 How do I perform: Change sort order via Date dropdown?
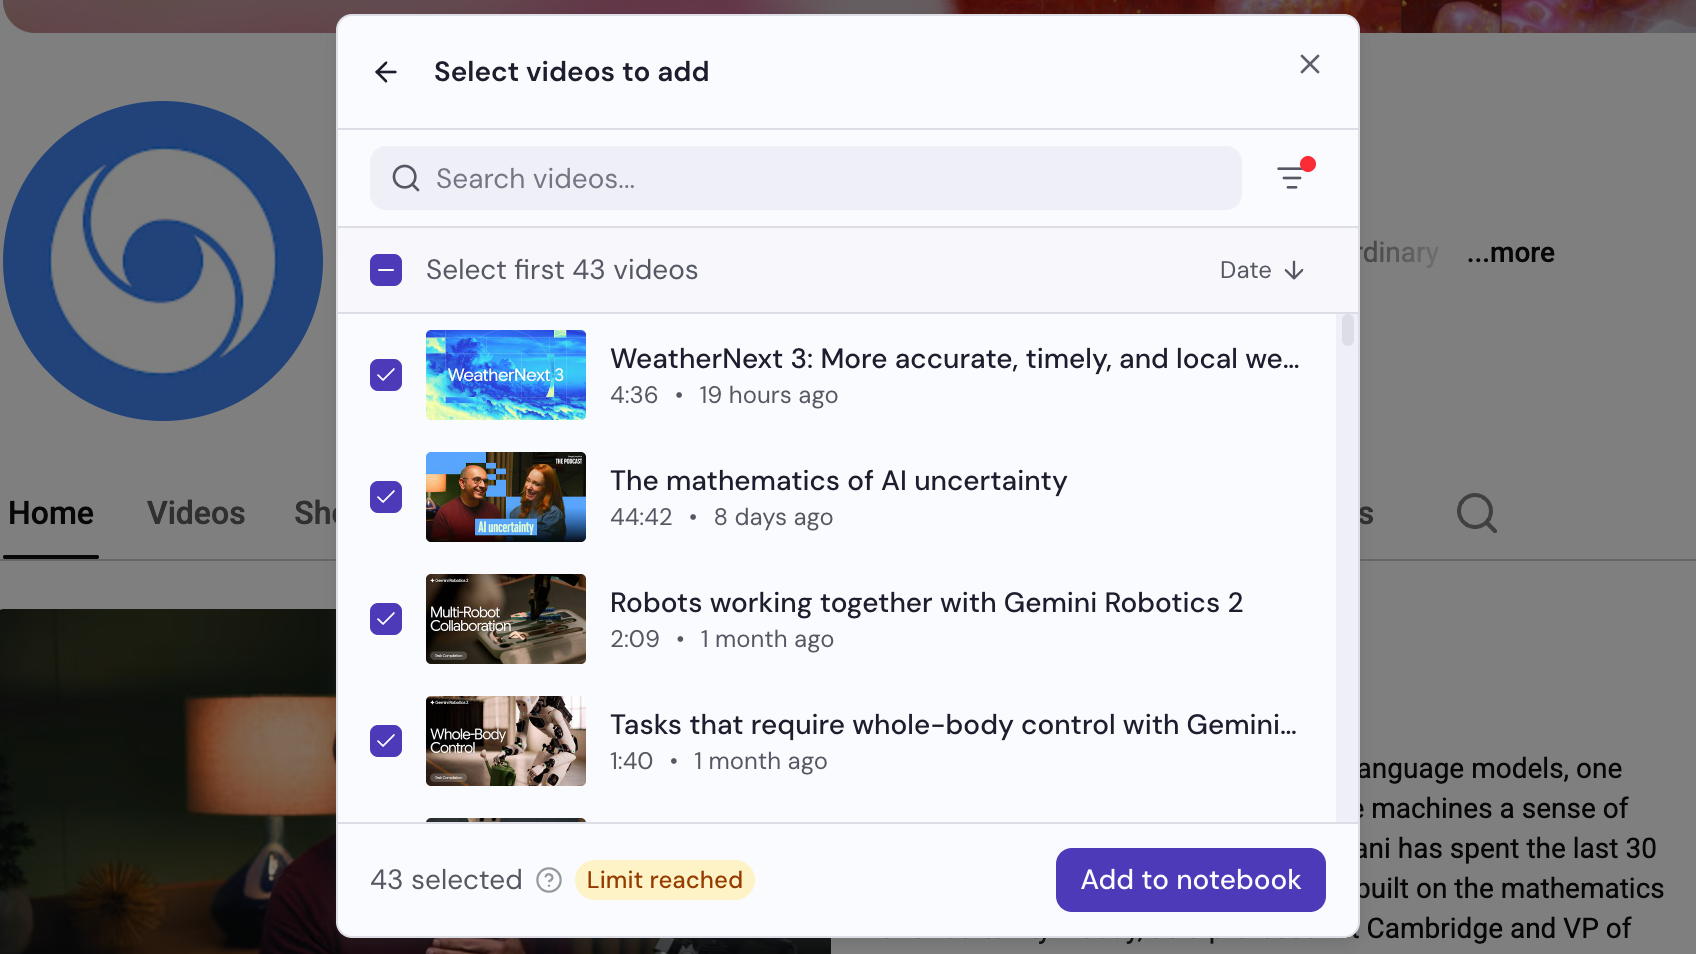coord(1262,270)
